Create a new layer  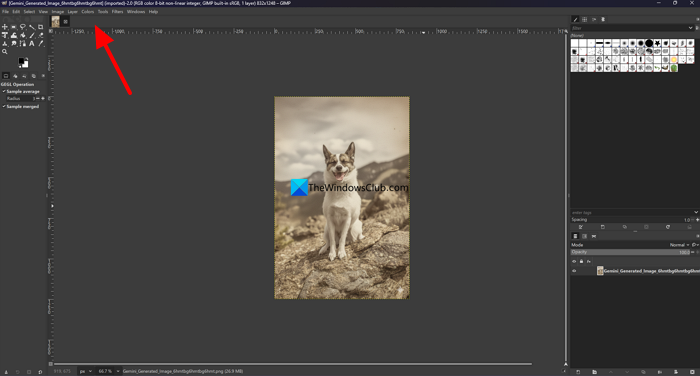click(578, 372)
